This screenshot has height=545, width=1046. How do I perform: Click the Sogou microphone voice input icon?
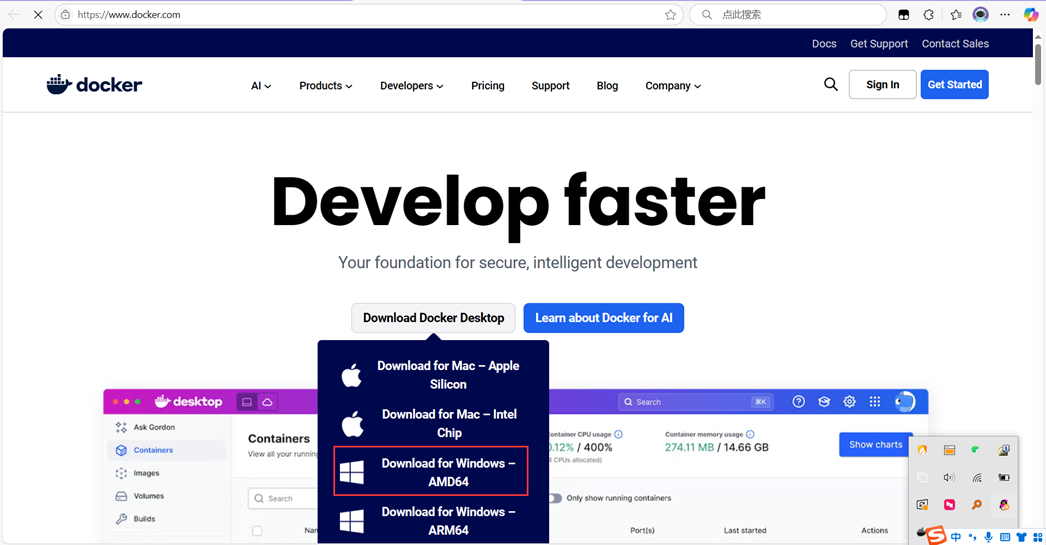point(989,537)
